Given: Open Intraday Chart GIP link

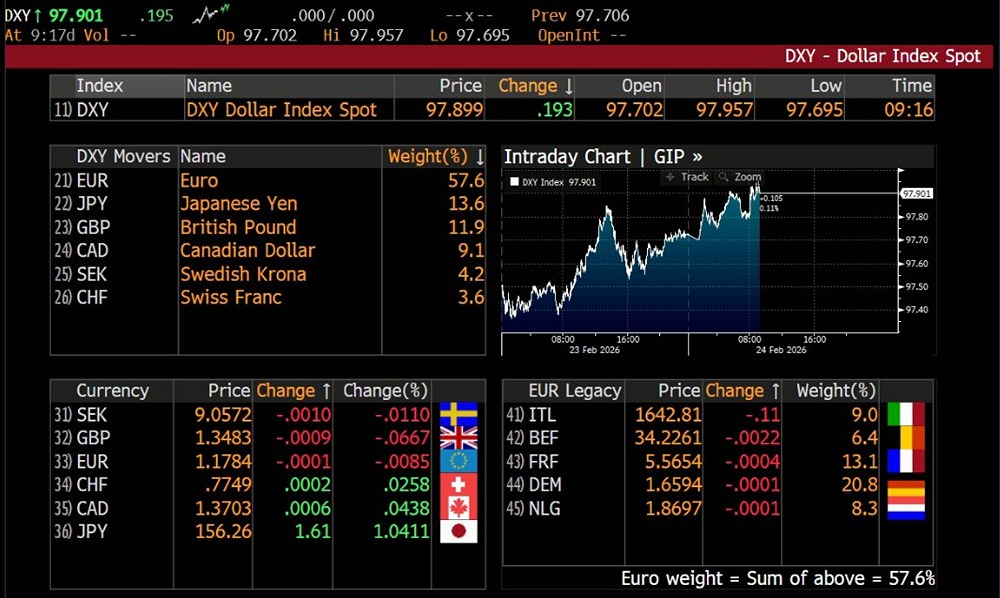Looking at the screenshot, I should coord(602,156).
